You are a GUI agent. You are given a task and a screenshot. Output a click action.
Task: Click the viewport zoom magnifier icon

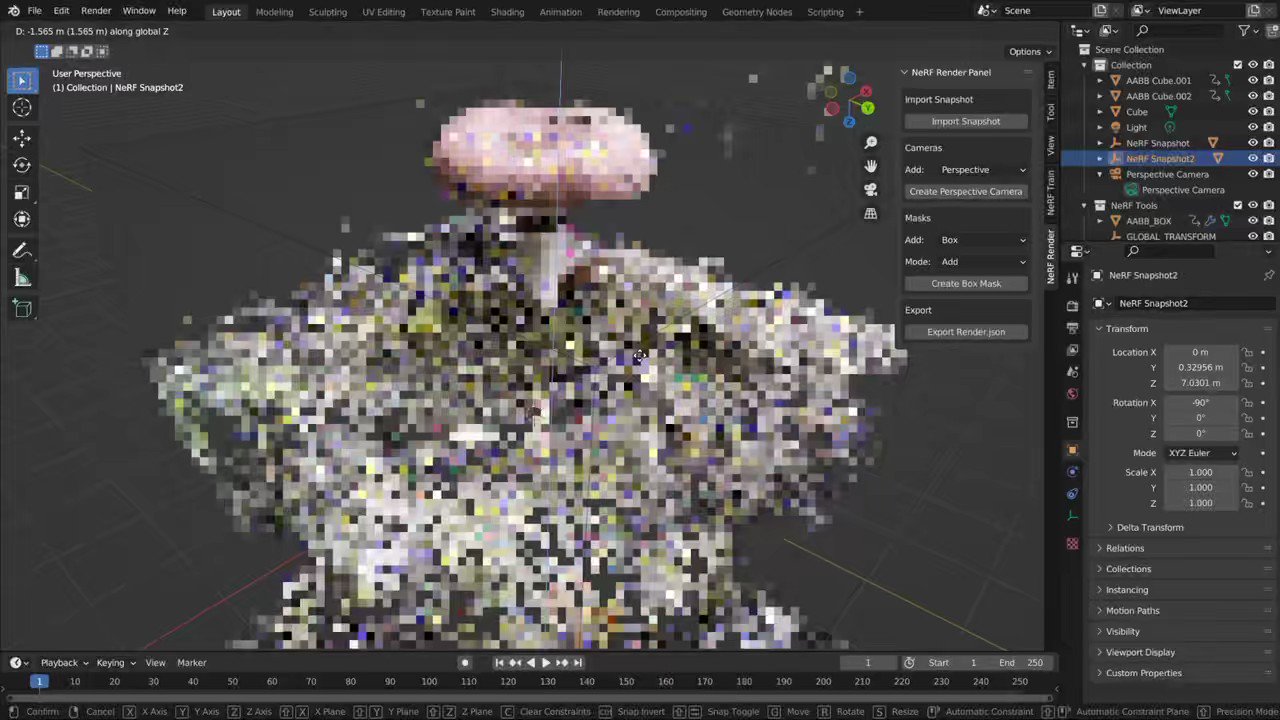(x=870, y=142)
